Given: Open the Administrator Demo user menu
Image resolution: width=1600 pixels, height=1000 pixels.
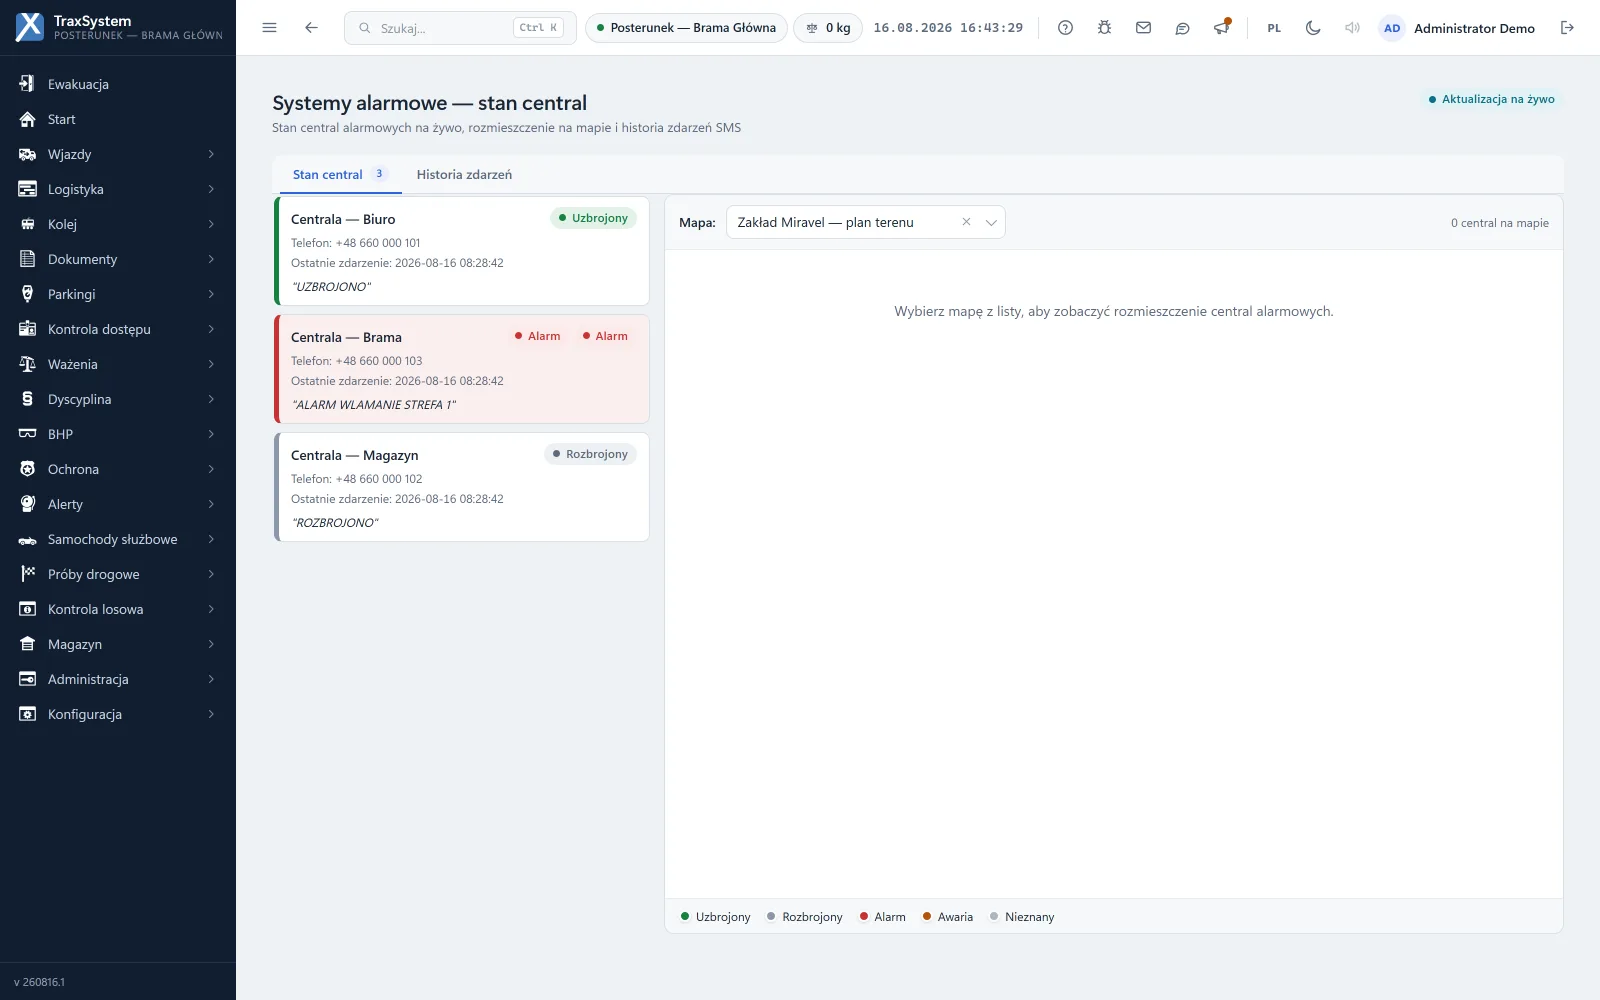Looking at the screenshot, I should (x=1458, y=28).
